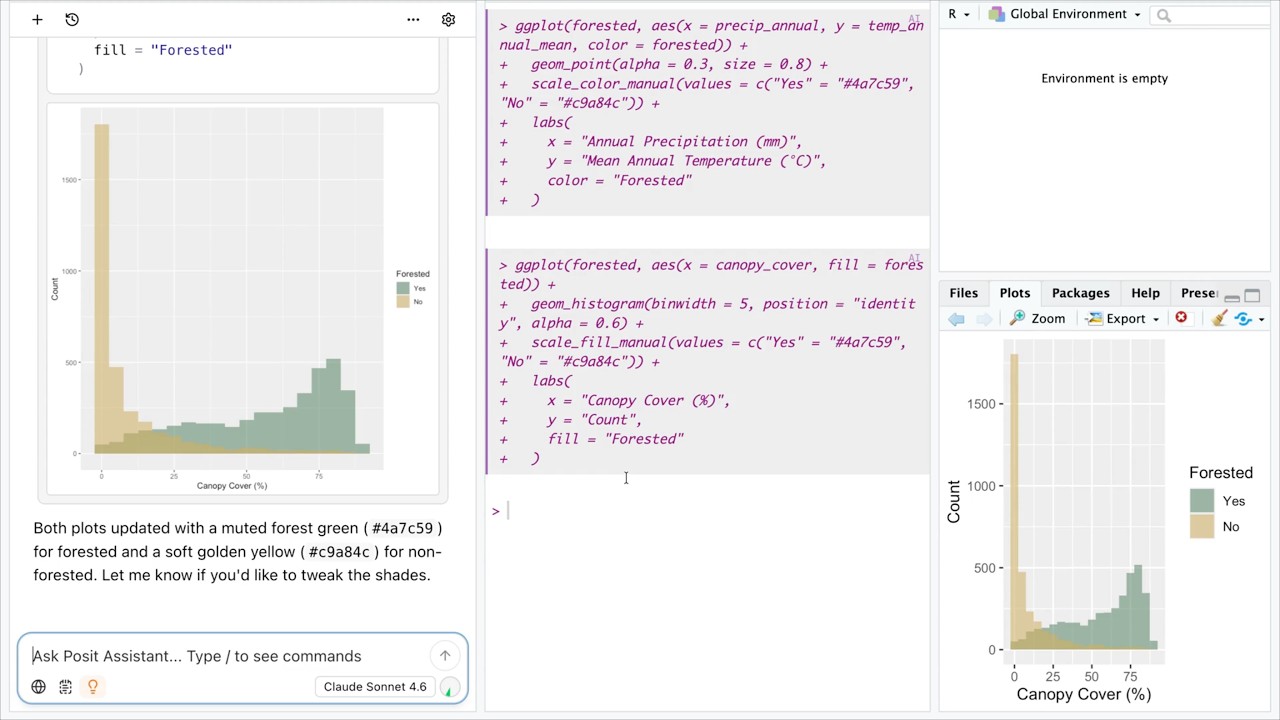Viewport: 1280px width, 720px height.
Task: Go to the next plot with forward arrow
Action: (x=984, y=319)
